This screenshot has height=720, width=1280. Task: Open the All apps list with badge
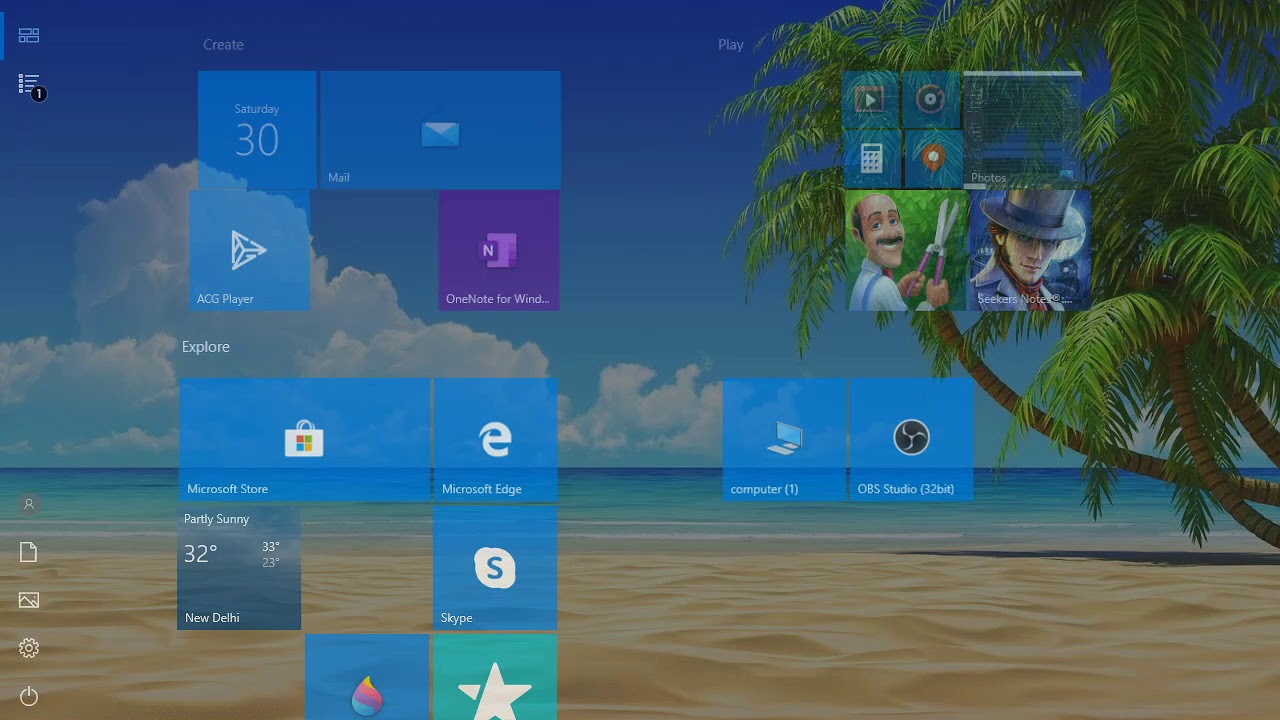tap(30, 85)
